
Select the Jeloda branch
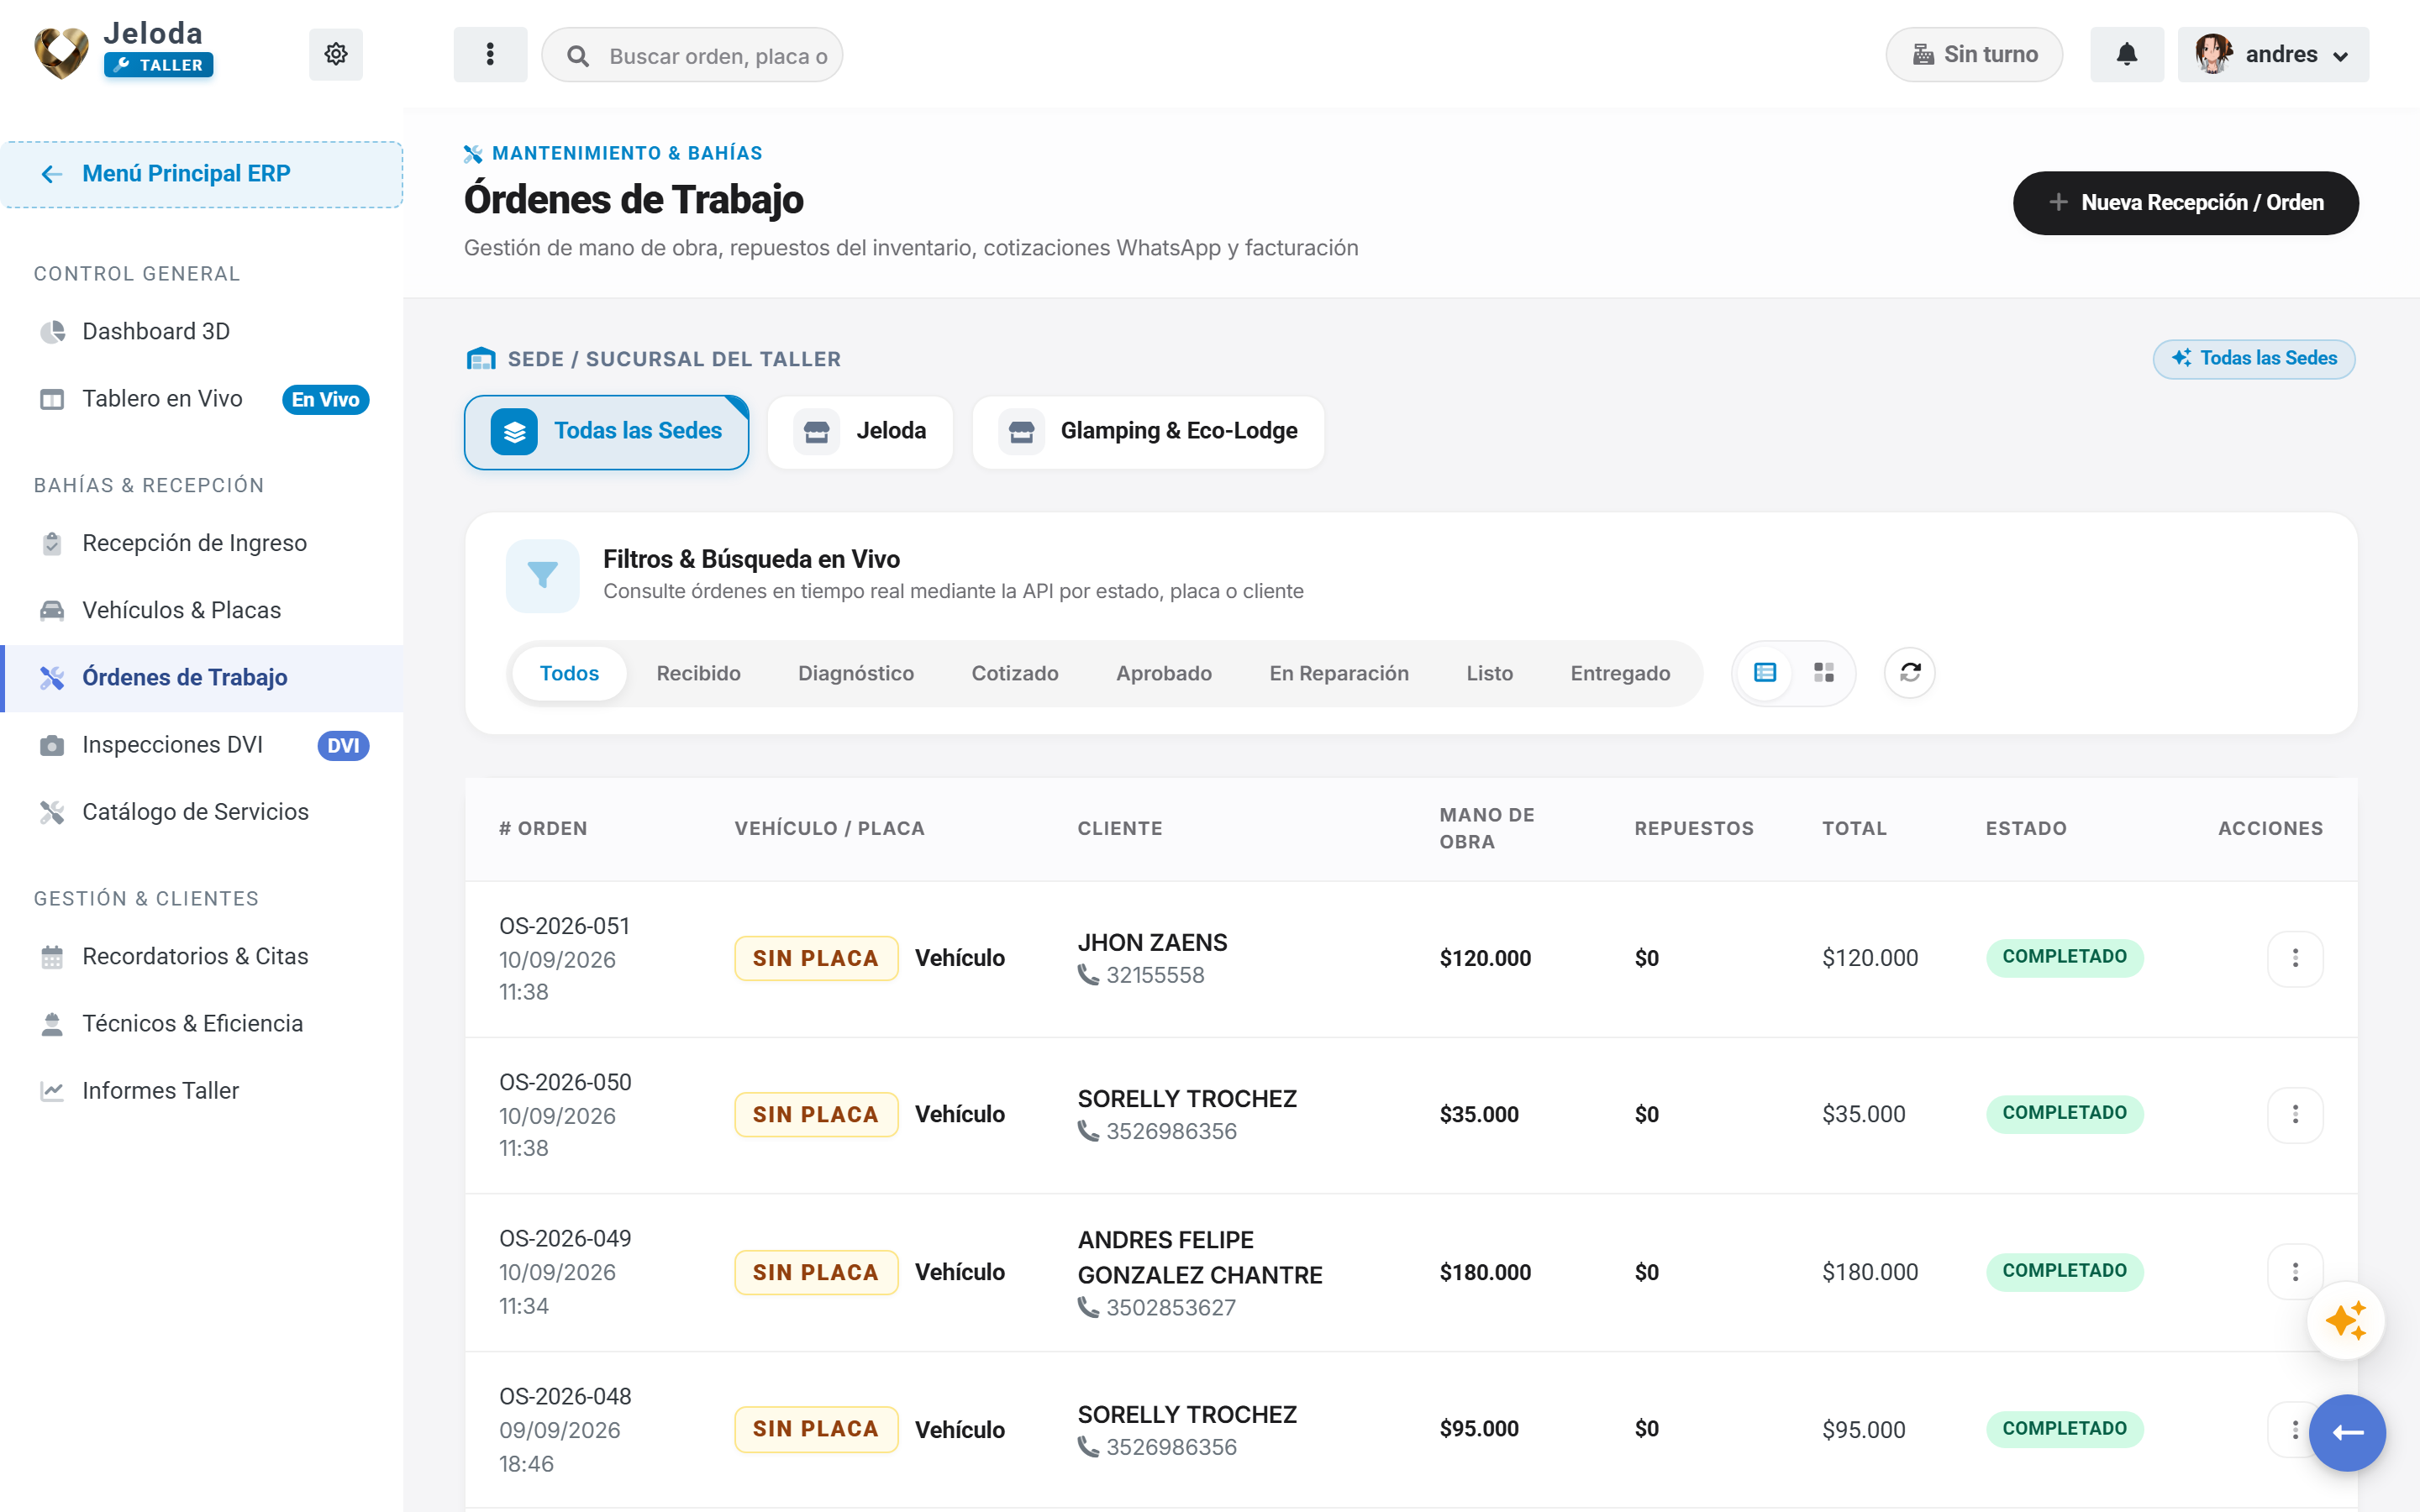[860, 432]
